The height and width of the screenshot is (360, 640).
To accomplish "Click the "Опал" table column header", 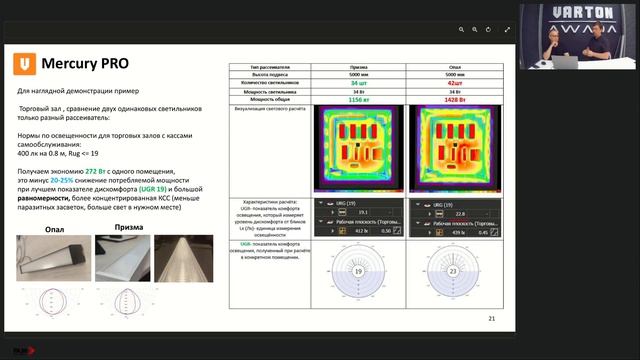I will tap(455, 67).
